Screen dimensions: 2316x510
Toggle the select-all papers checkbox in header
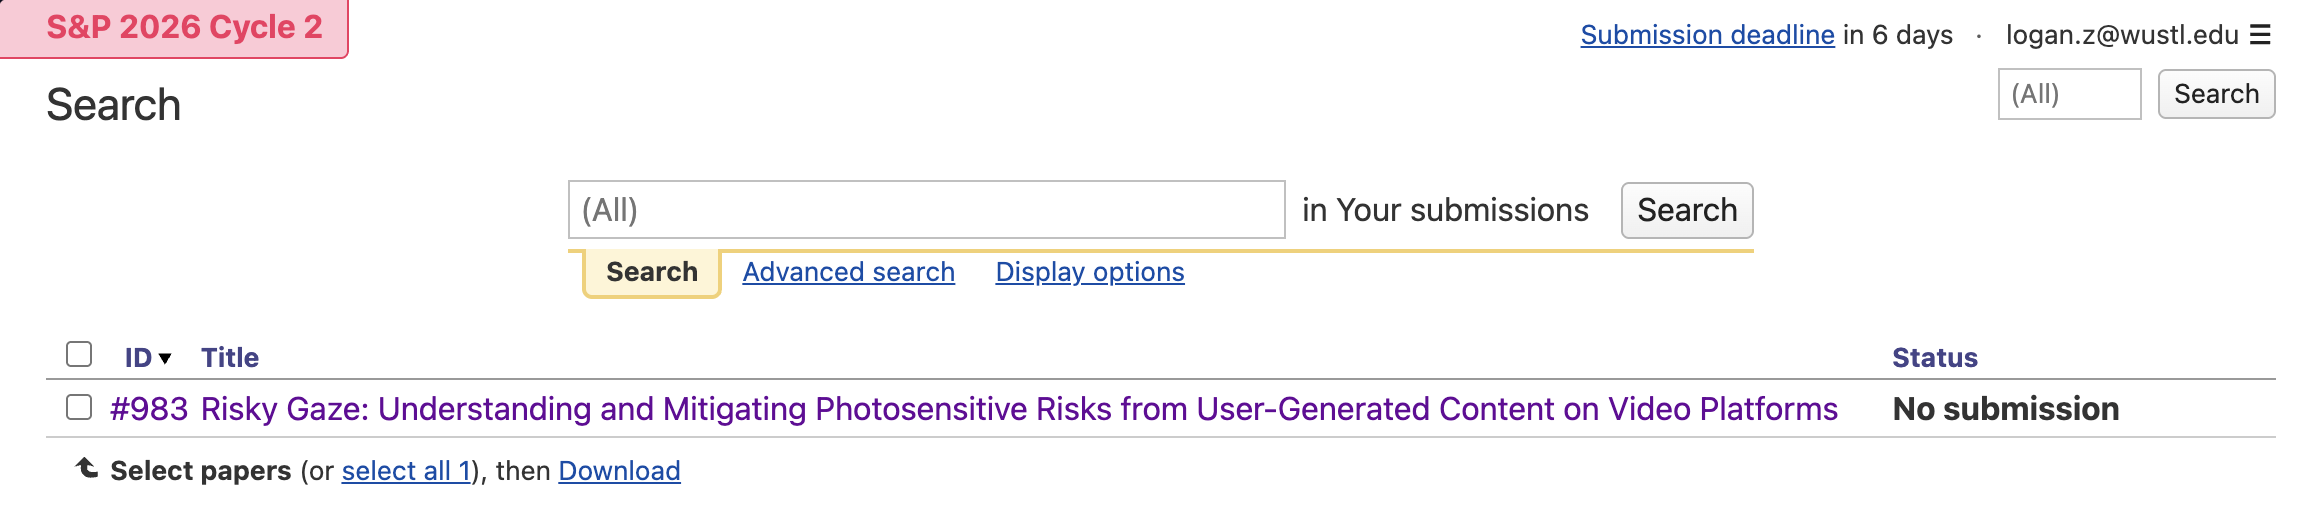pyautogui.click(x=79, y=355)
